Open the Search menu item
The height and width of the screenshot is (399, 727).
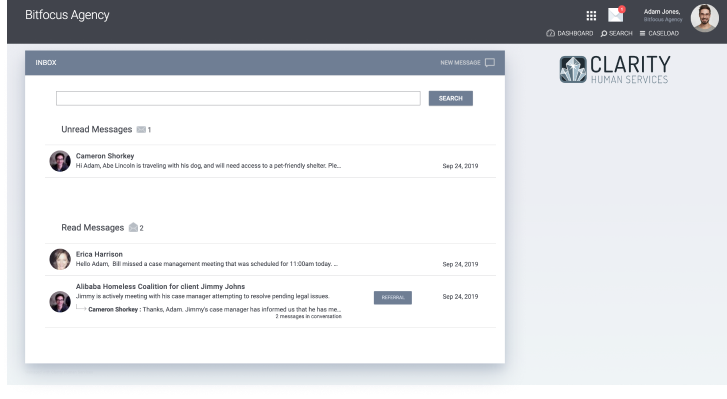click(x=617, y=33)
